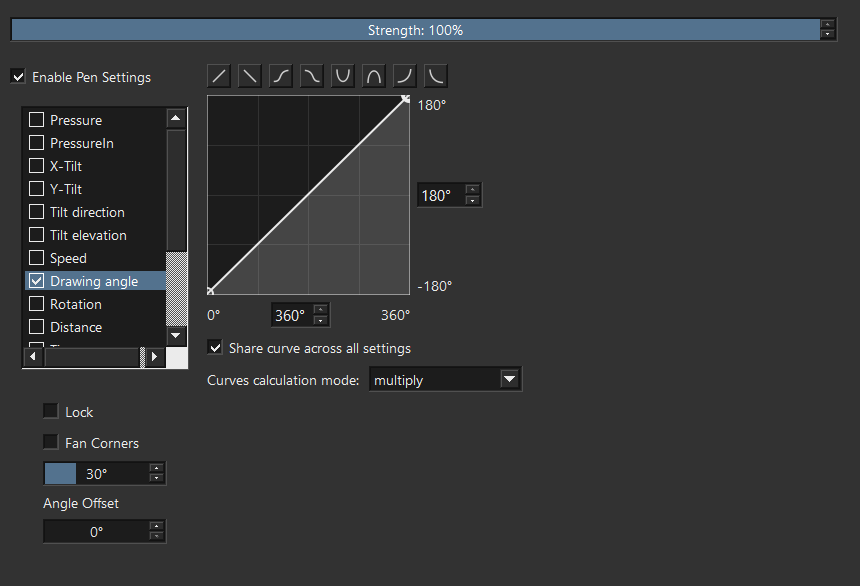
Task: Apply the rising S-curve preset
Action: coord(282,76)
